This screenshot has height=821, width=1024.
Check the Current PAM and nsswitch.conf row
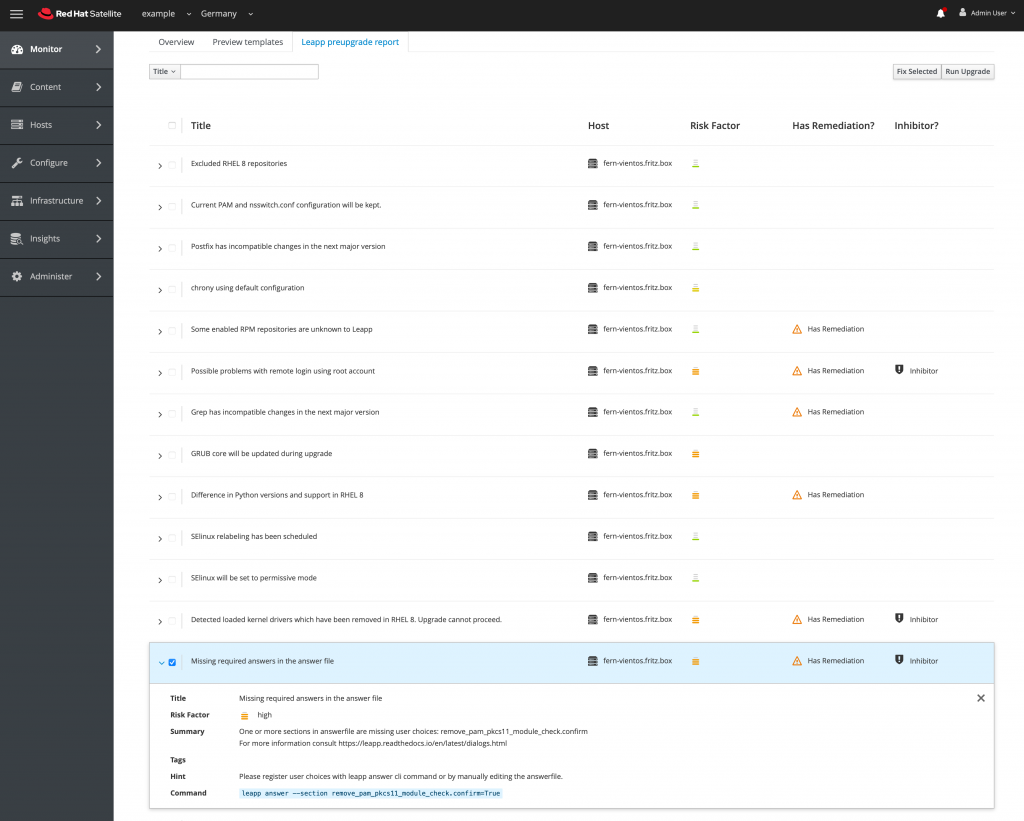[x=172, y=206]
